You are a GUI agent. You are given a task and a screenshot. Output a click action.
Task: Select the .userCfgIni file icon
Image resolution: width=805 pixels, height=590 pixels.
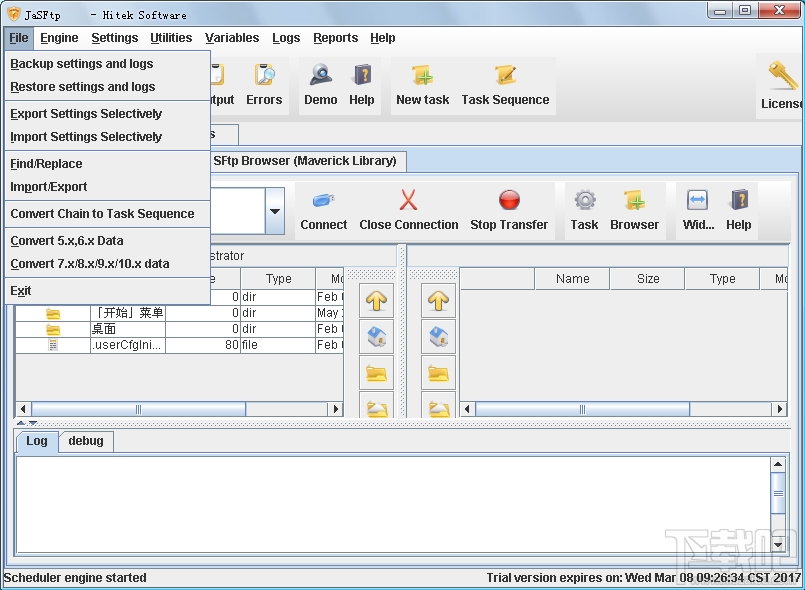point(53,345)
